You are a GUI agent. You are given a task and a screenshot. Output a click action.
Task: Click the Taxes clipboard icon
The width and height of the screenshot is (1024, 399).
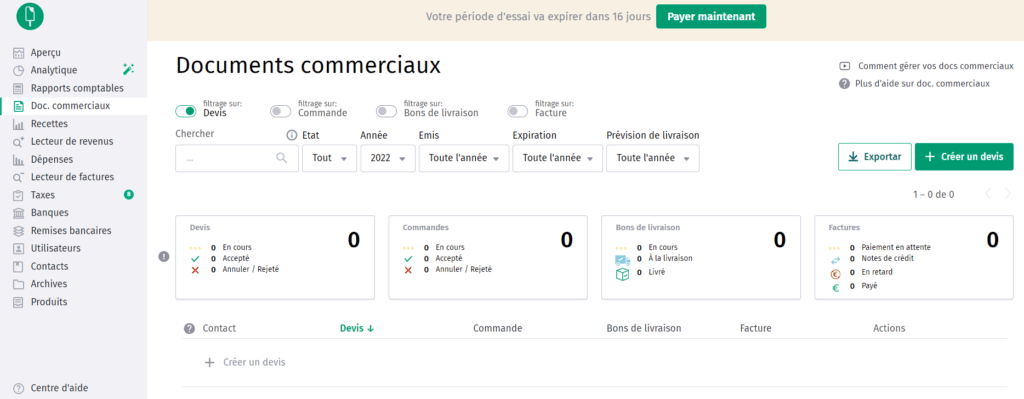pos(18,195)
